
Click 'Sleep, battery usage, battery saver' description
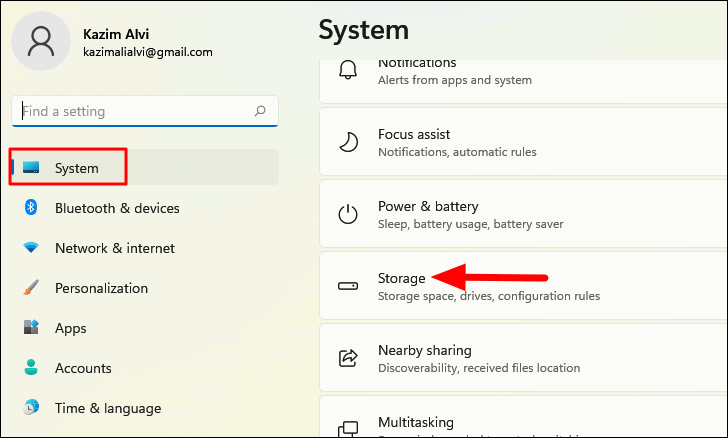pyautogui.click(x=470, y=224)
